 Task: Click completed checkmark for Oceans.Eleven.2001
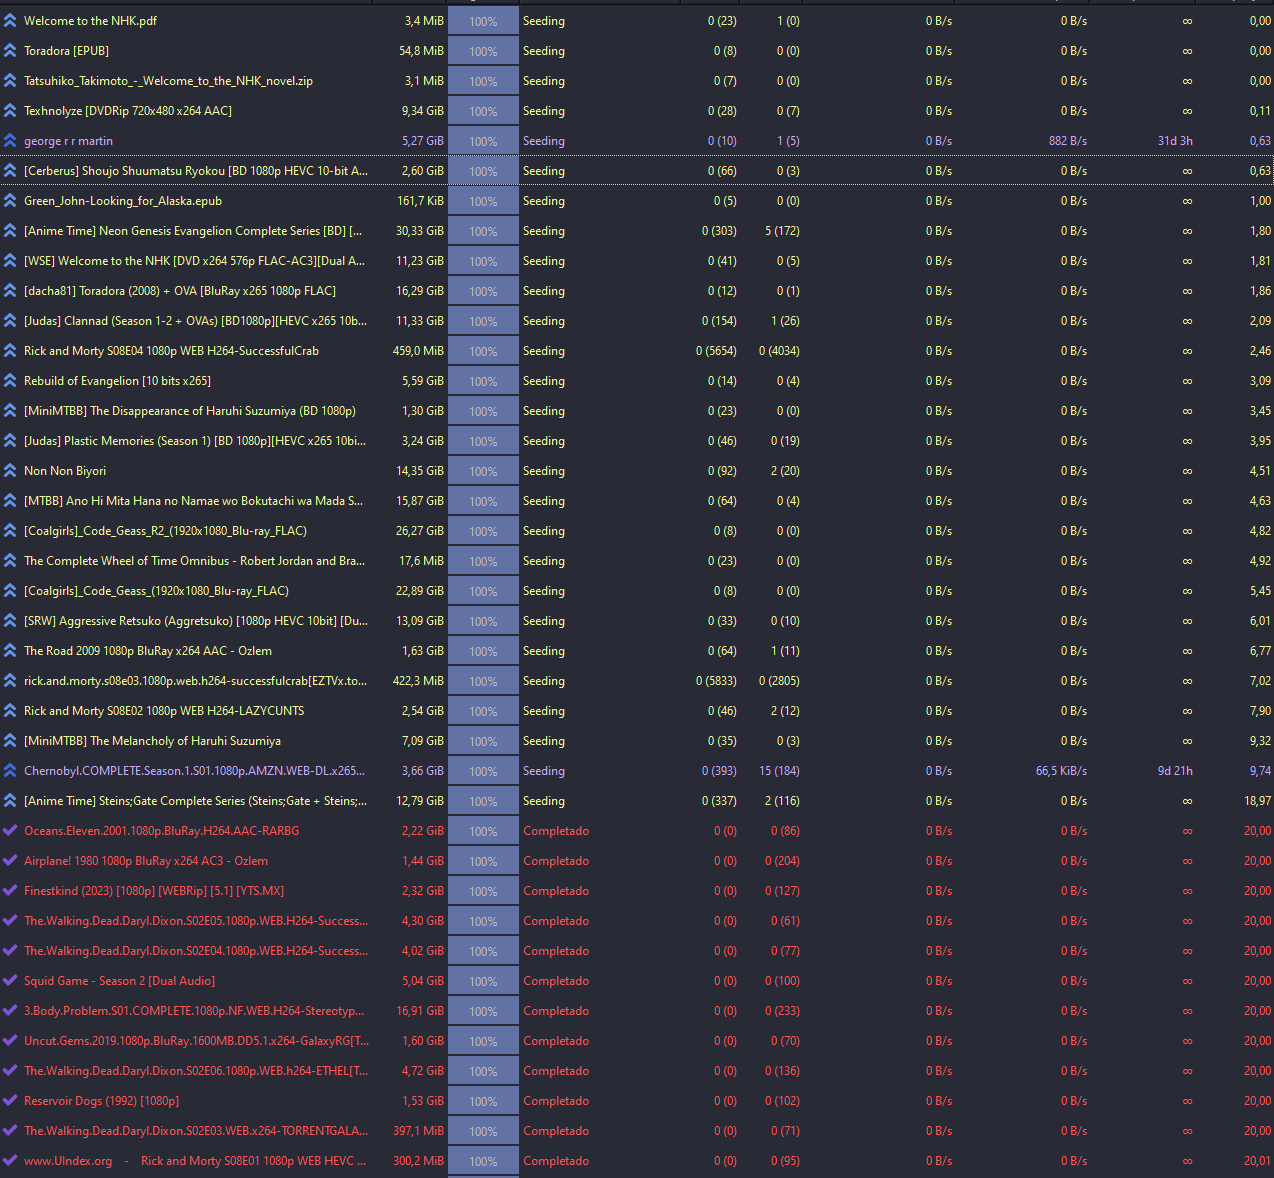pos(10,831)
